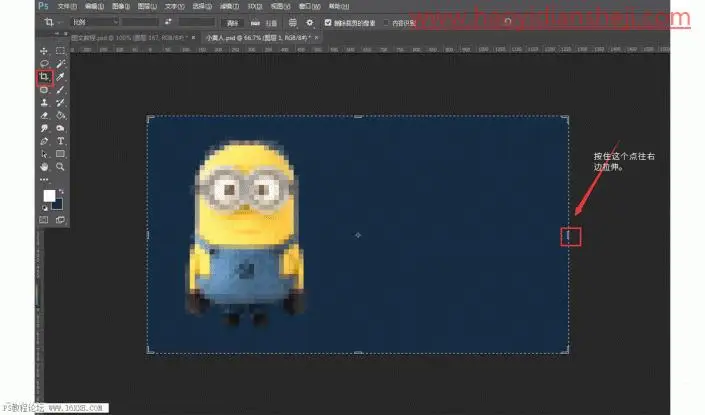Open the 图层(L) menu
Viewport: 705px width, 415px height.
point(147,6)
